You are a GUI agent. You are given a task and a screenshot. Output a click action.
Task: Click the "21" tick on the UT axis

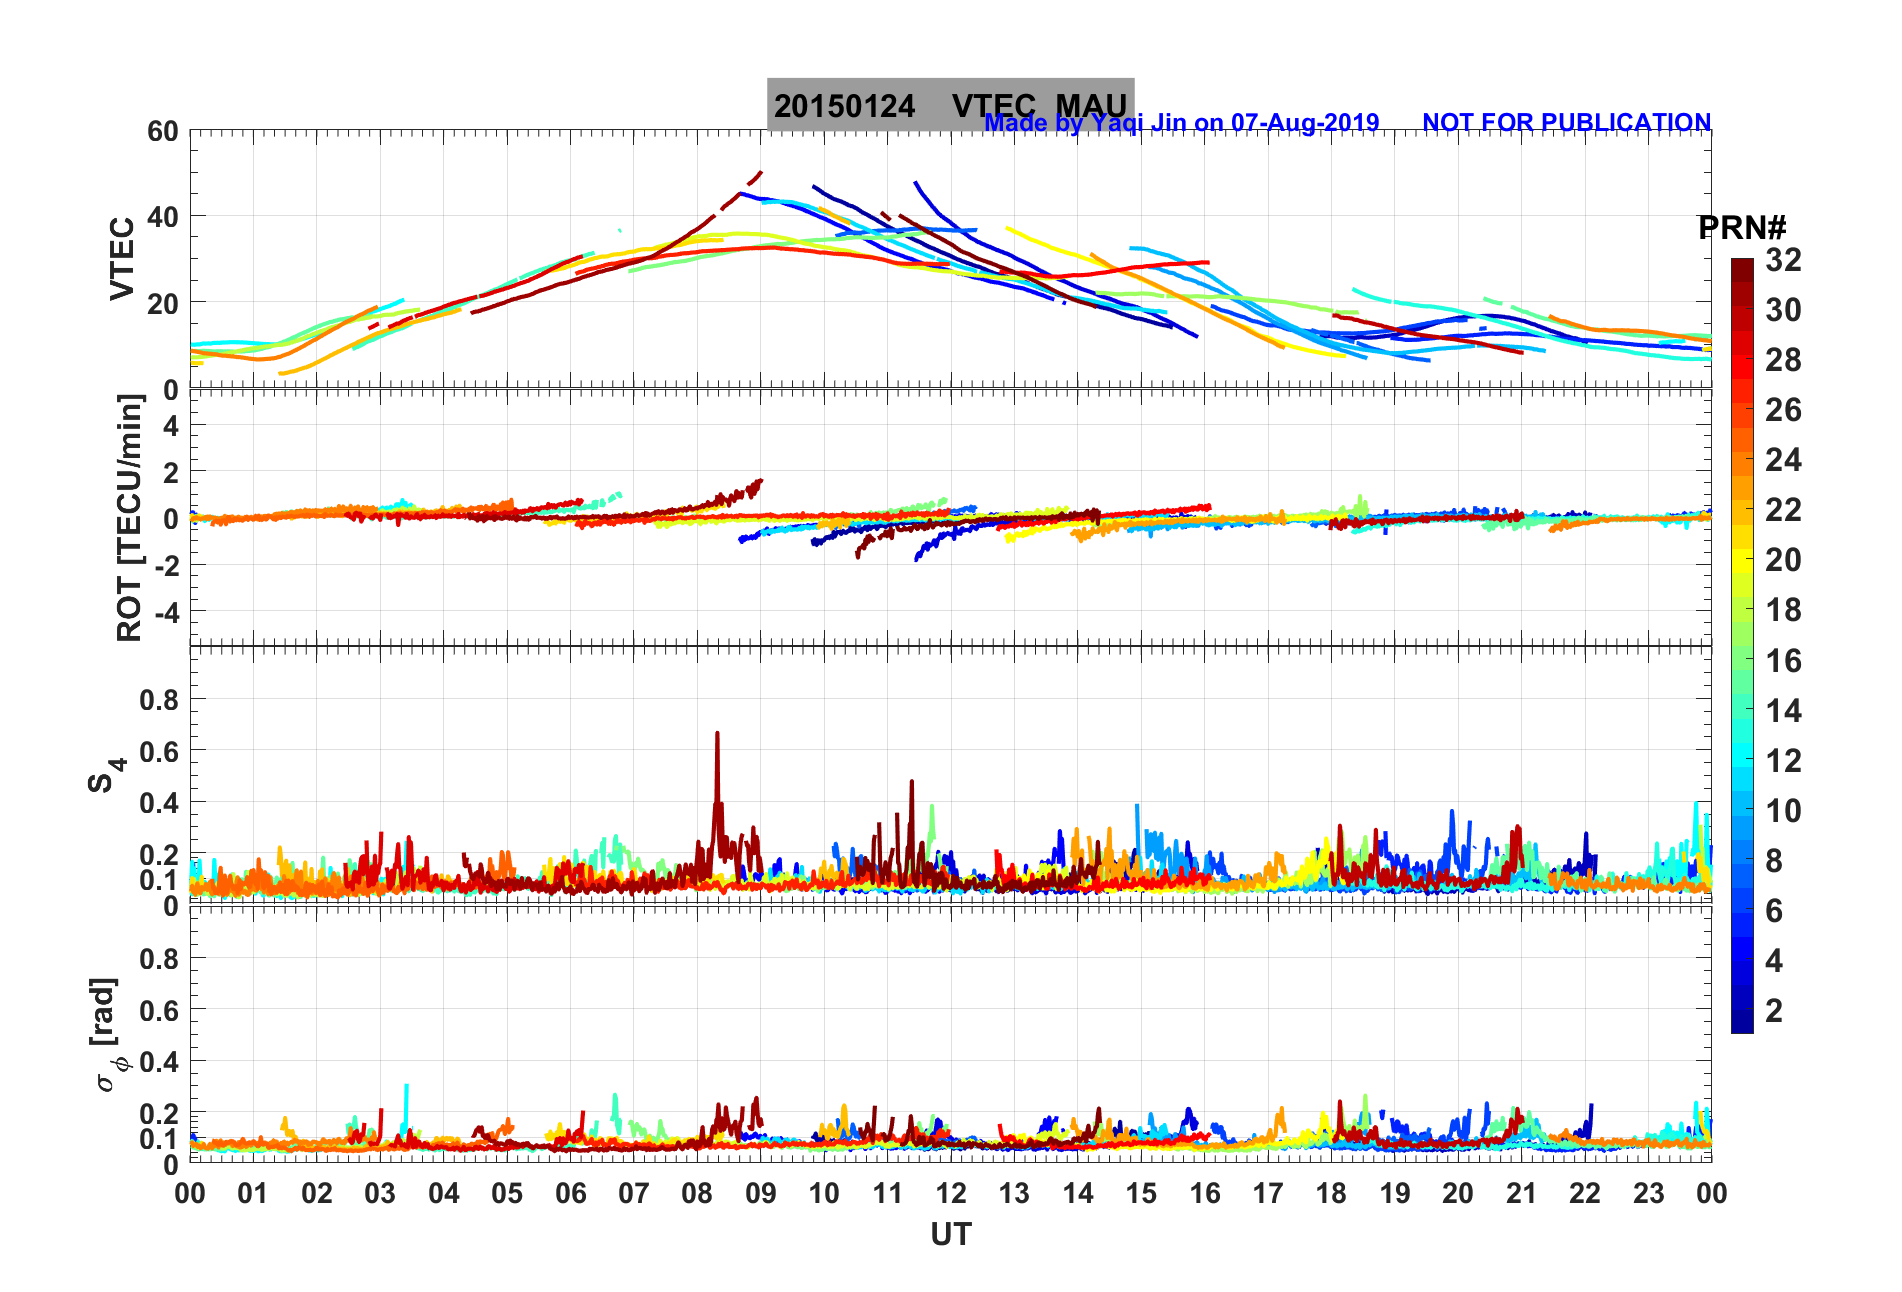[1522, 1193]
